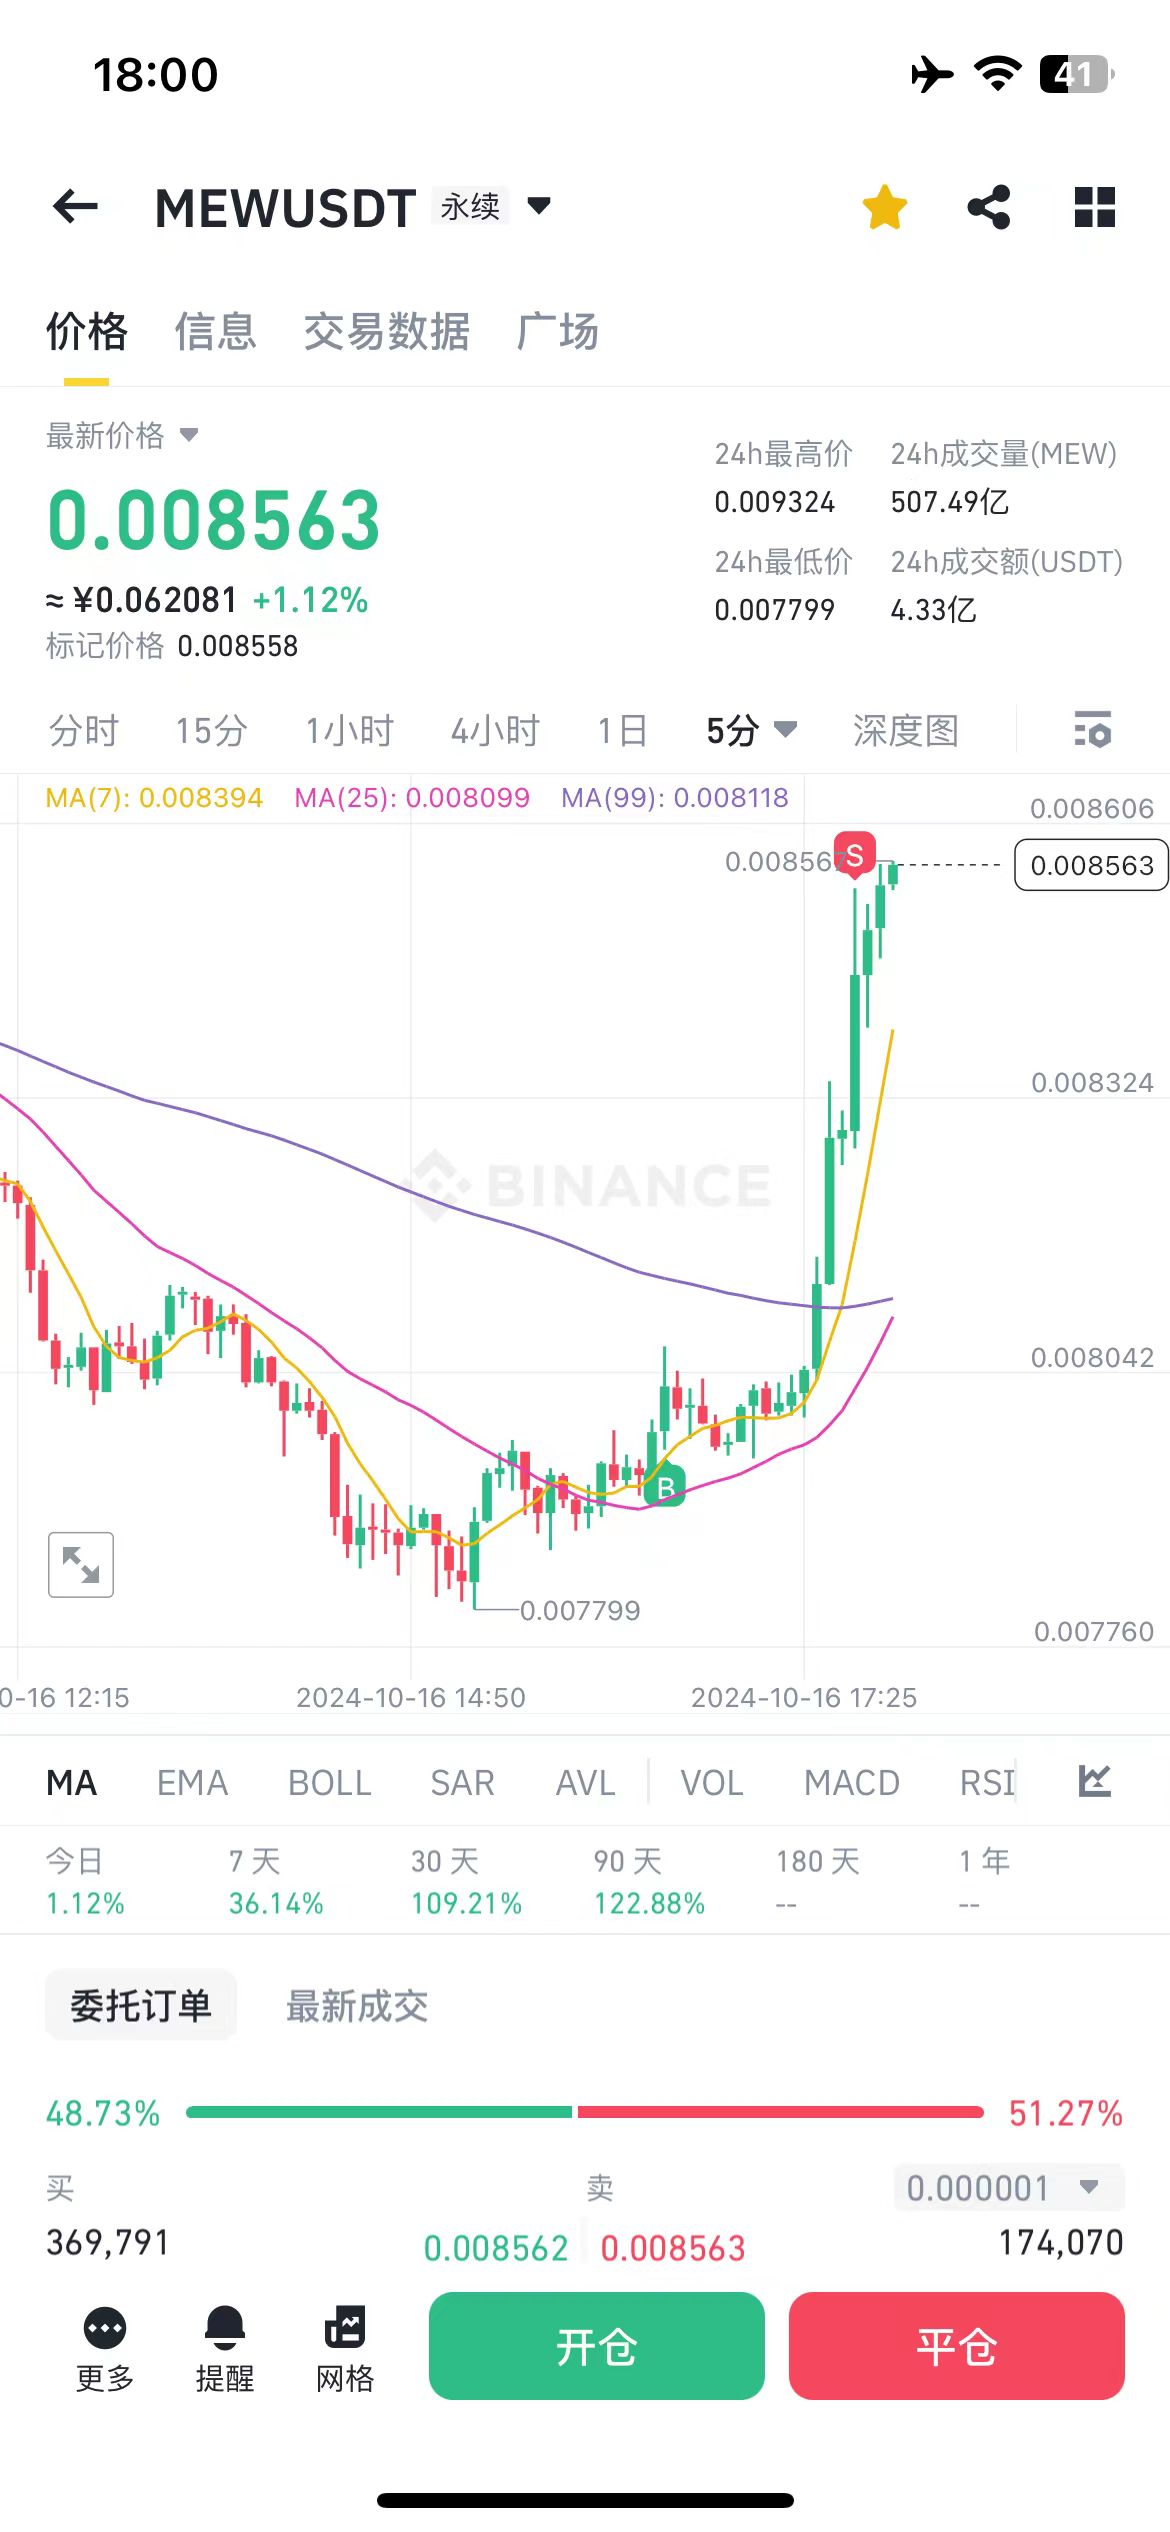
Task: Expand the MEWUSDT pair selector arrow
Action: [x=539, y=206]
